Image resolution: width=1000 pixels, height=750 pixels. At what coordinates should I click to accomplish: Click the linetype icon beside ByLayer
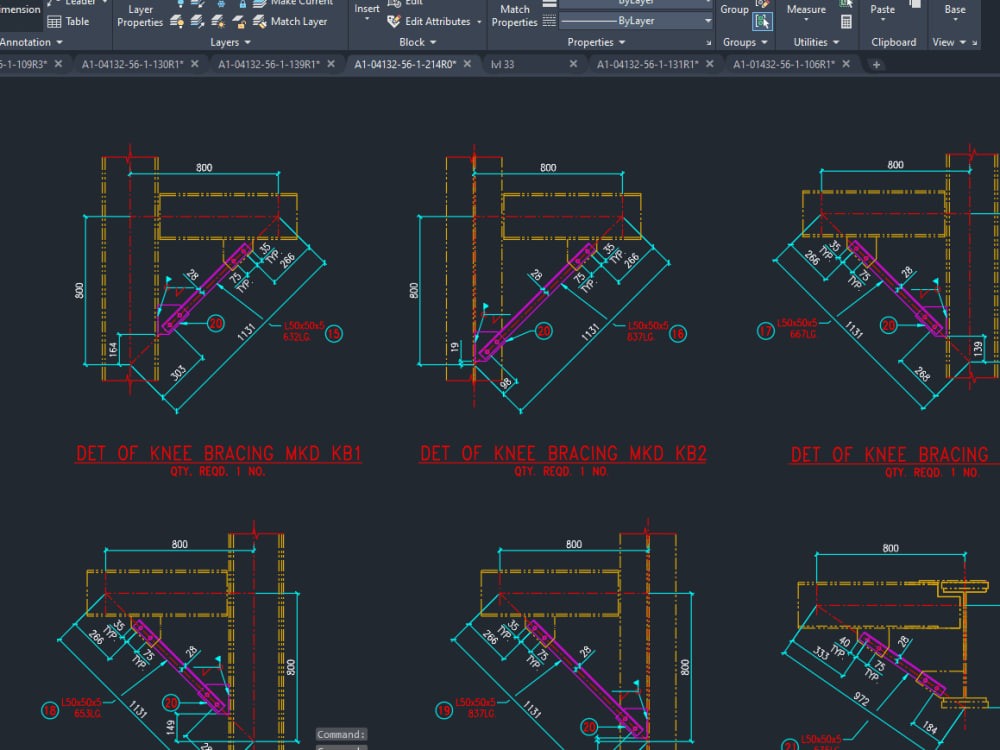point(550,21)
